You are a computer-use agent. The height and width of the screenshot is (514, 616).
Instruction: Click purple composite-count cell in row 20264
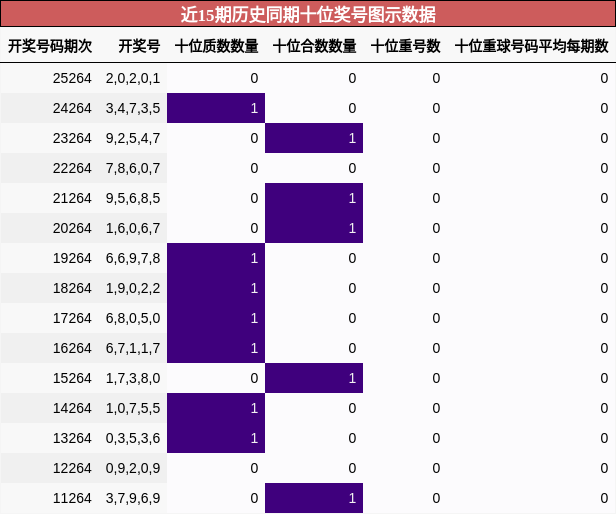tap(314, 228)
